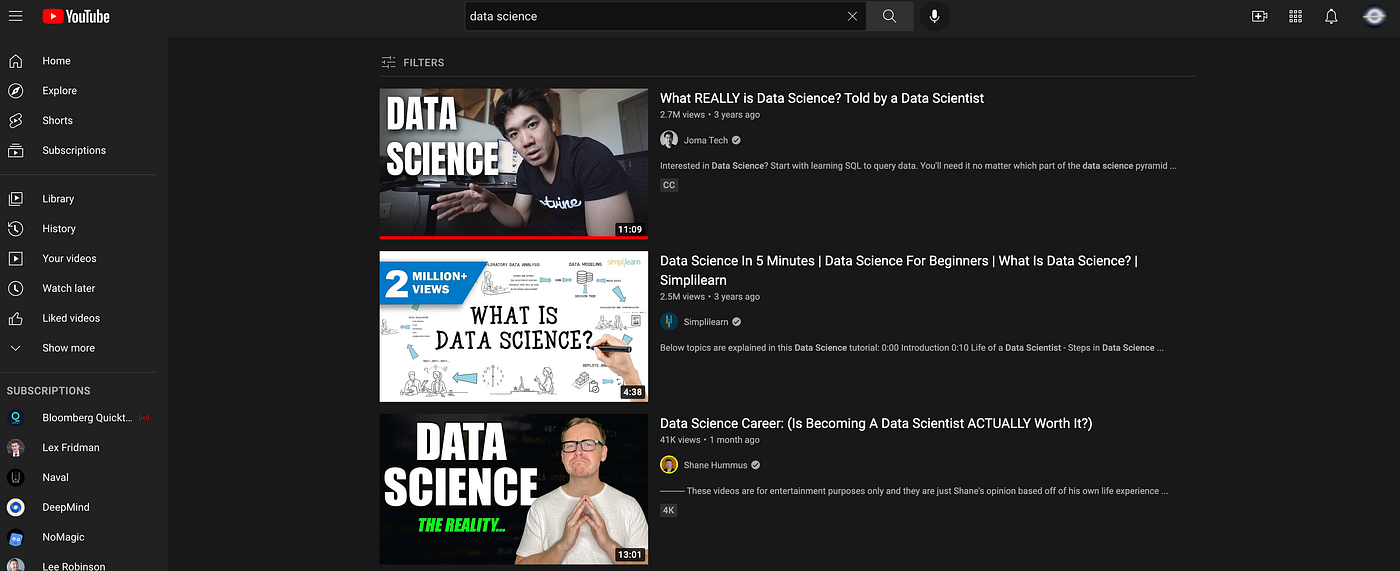Click Simplilearn channel avatar in results
This screenshot has height=571, width=1400.
tap(669, 322)
